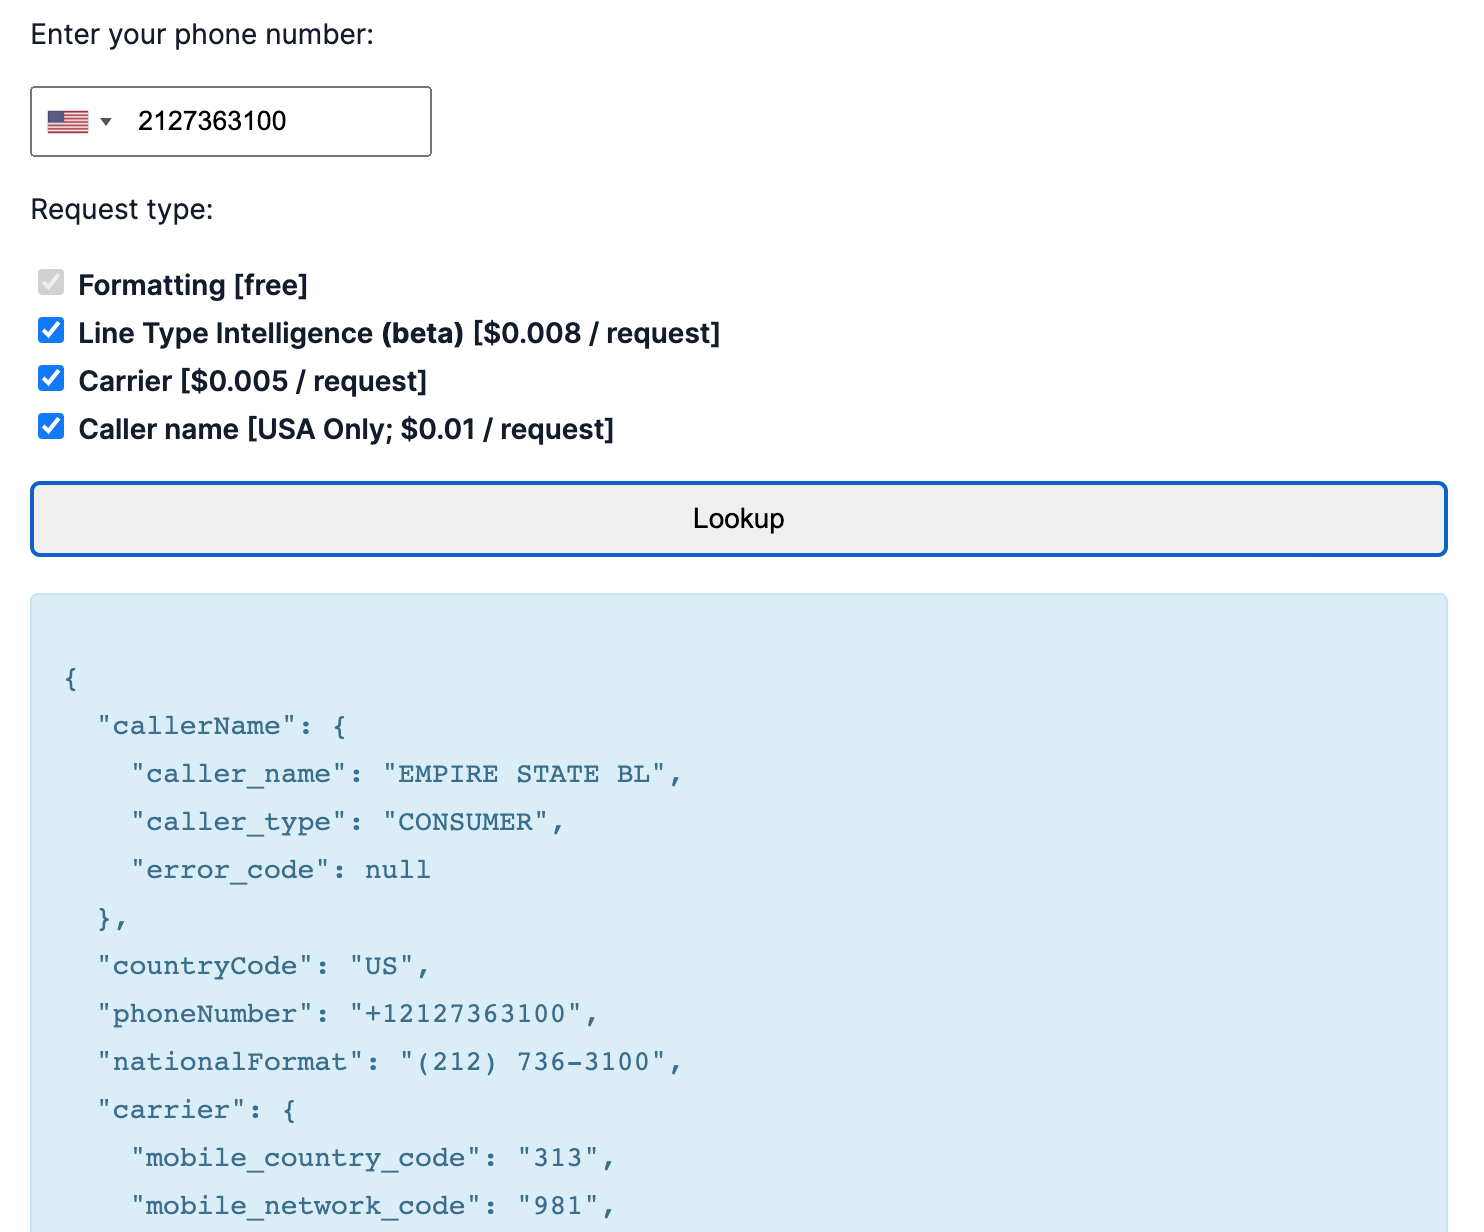Click the "Request type:" label

coord(122,210)
